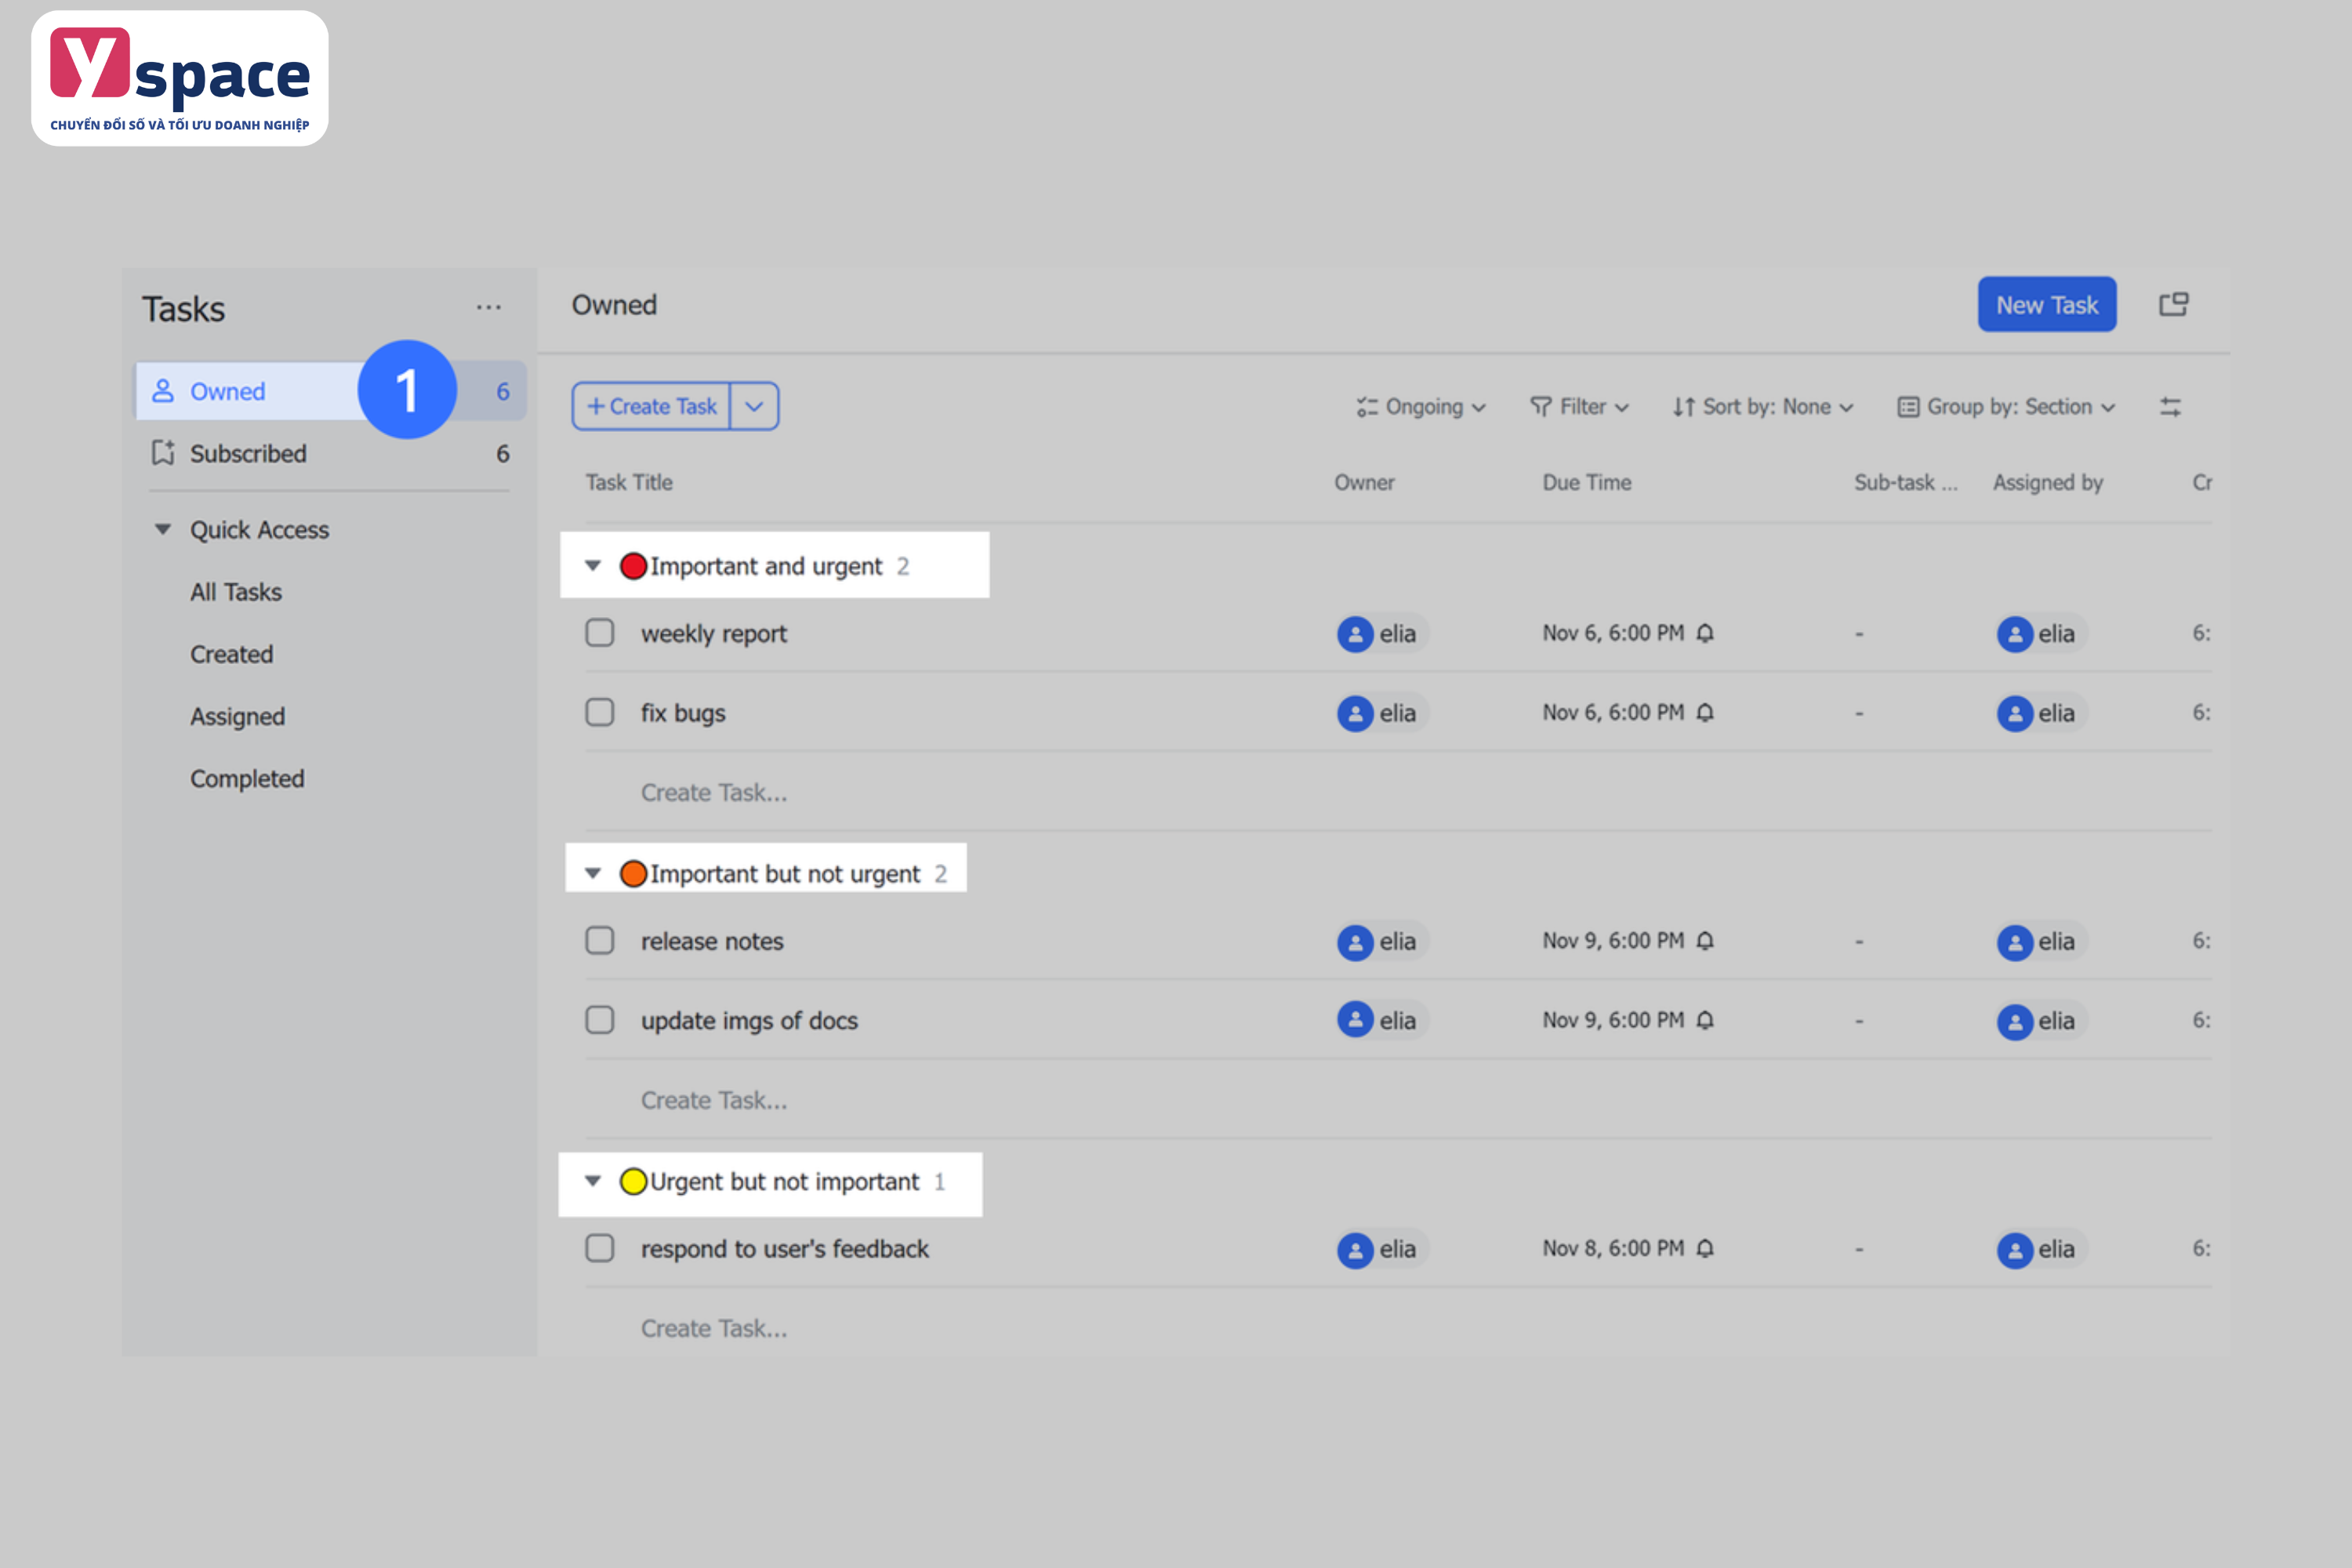Click the + Create Task button
Screen dimensions: 2352x1568
(x=651, y=406)
